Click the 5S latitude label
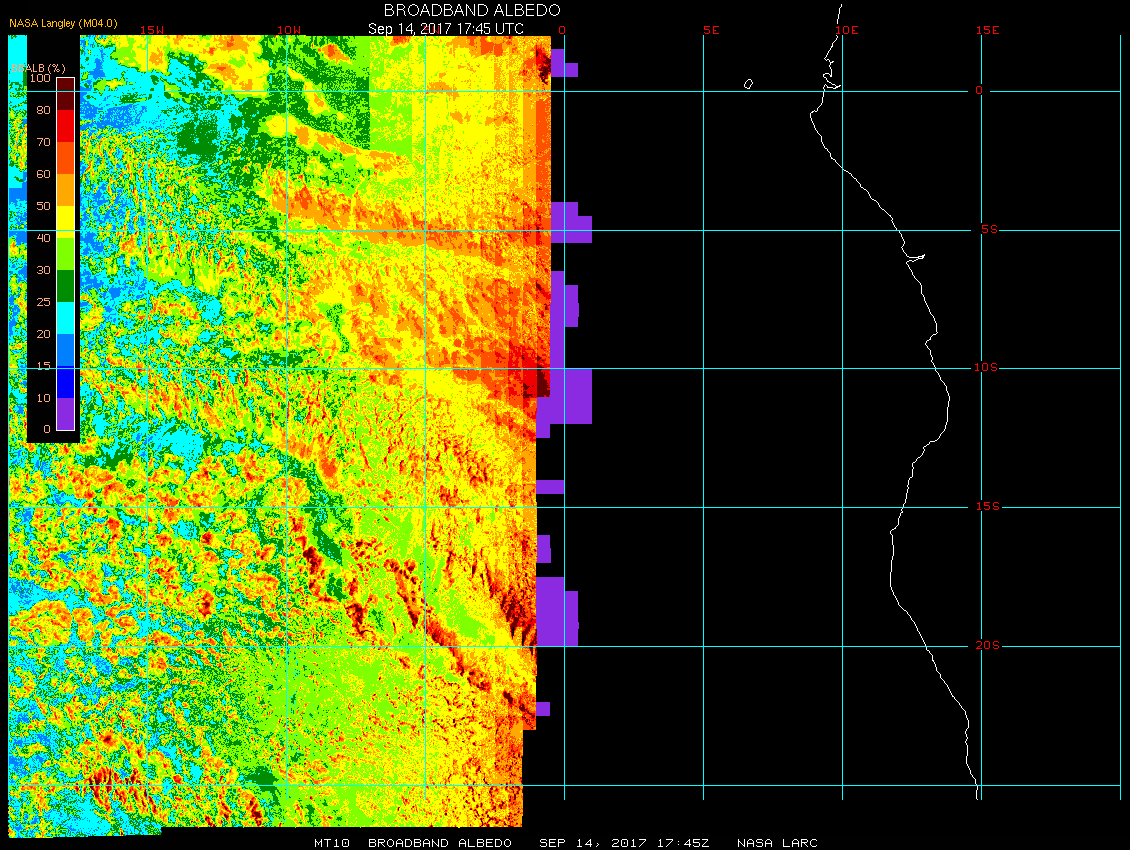Screen dimensions: 1130x850 click(989, 229)
